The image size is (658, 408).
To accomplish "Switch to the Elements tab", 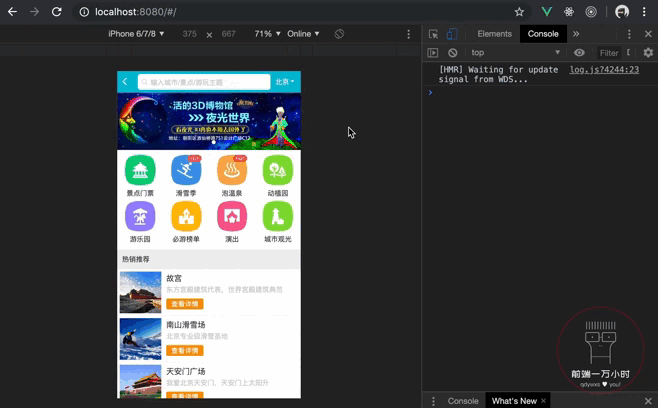I will click(494, 34).
